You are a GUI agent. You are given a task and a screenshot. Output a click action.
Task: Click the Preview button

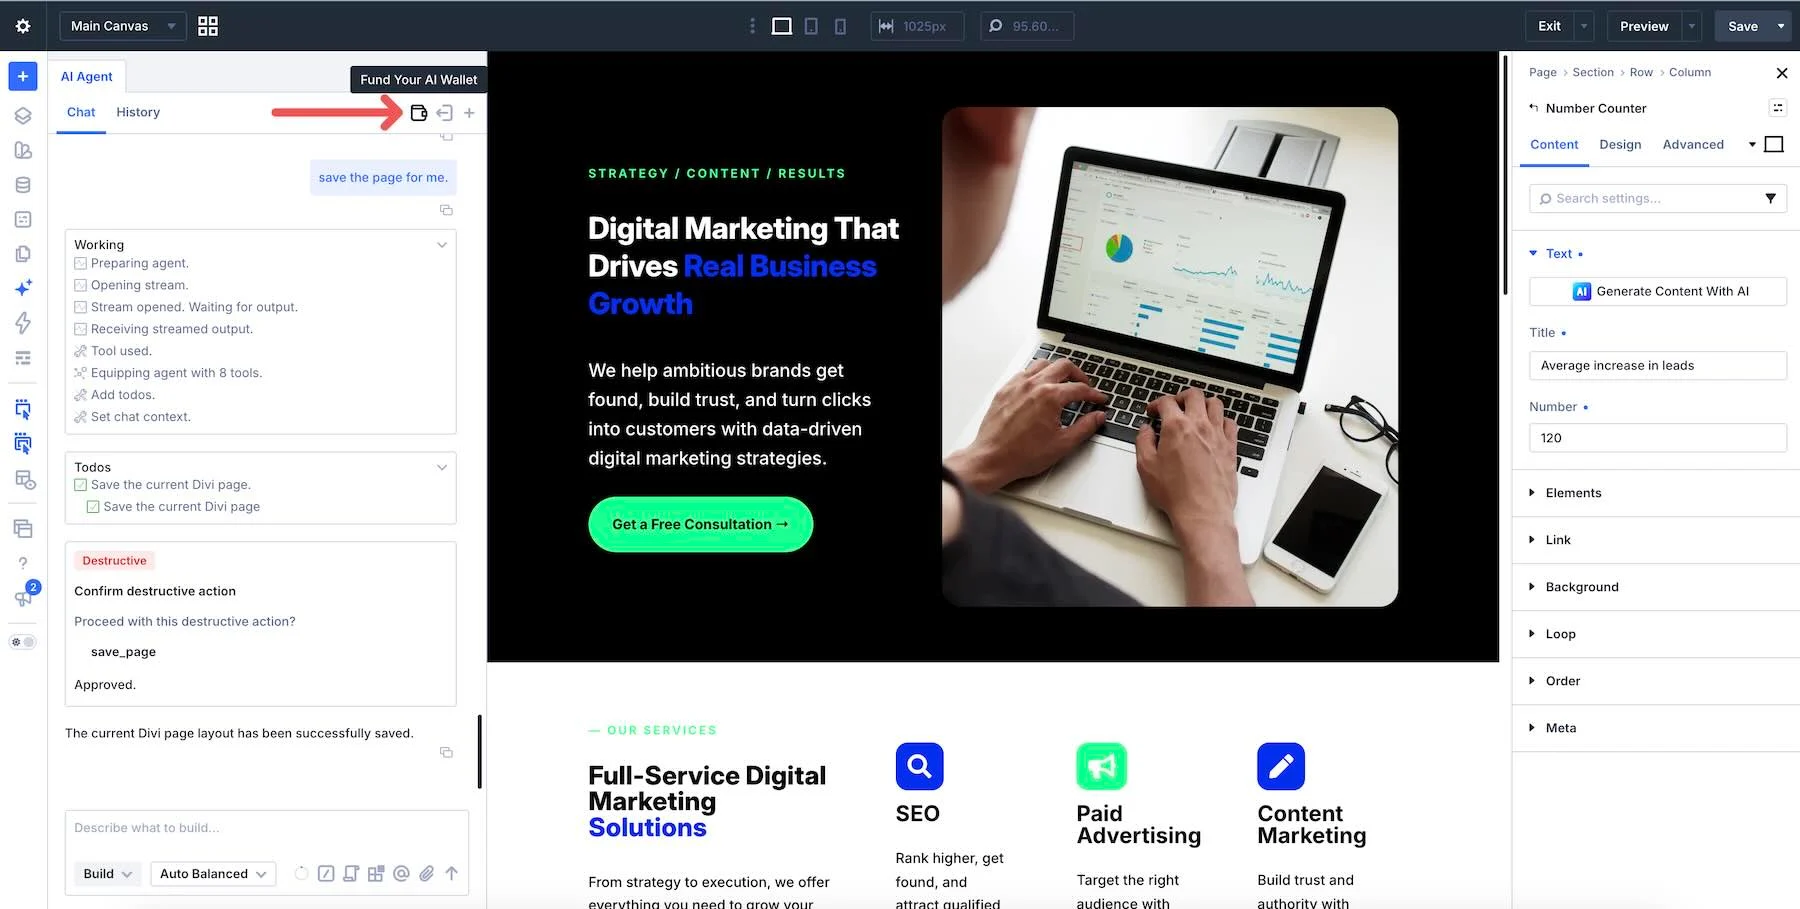coord(1644,26)
